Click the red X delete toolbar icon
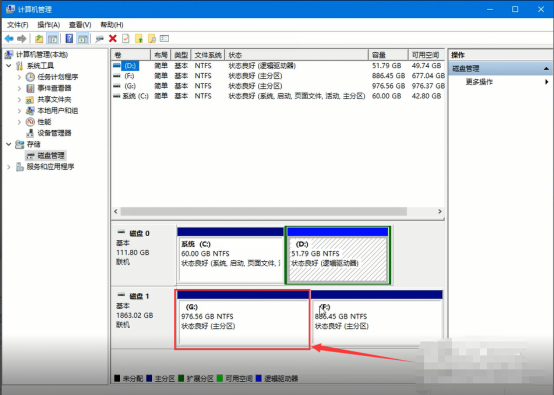This screenshot has width=554, height=395. (113, 39)
